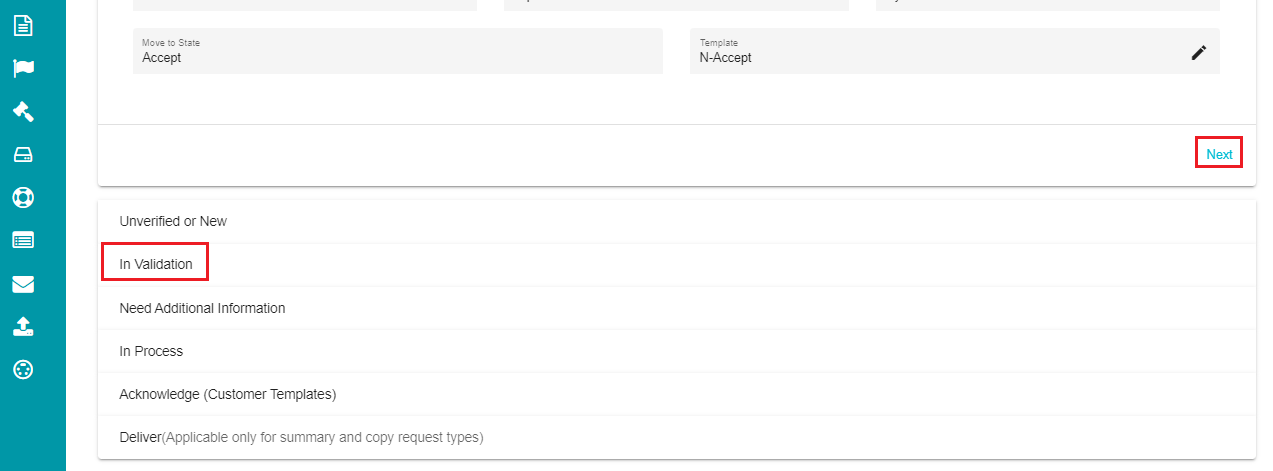The height and width of the screenshot is (471, 1273).
Task: Open the In Process section
Action: pos(677,351)
